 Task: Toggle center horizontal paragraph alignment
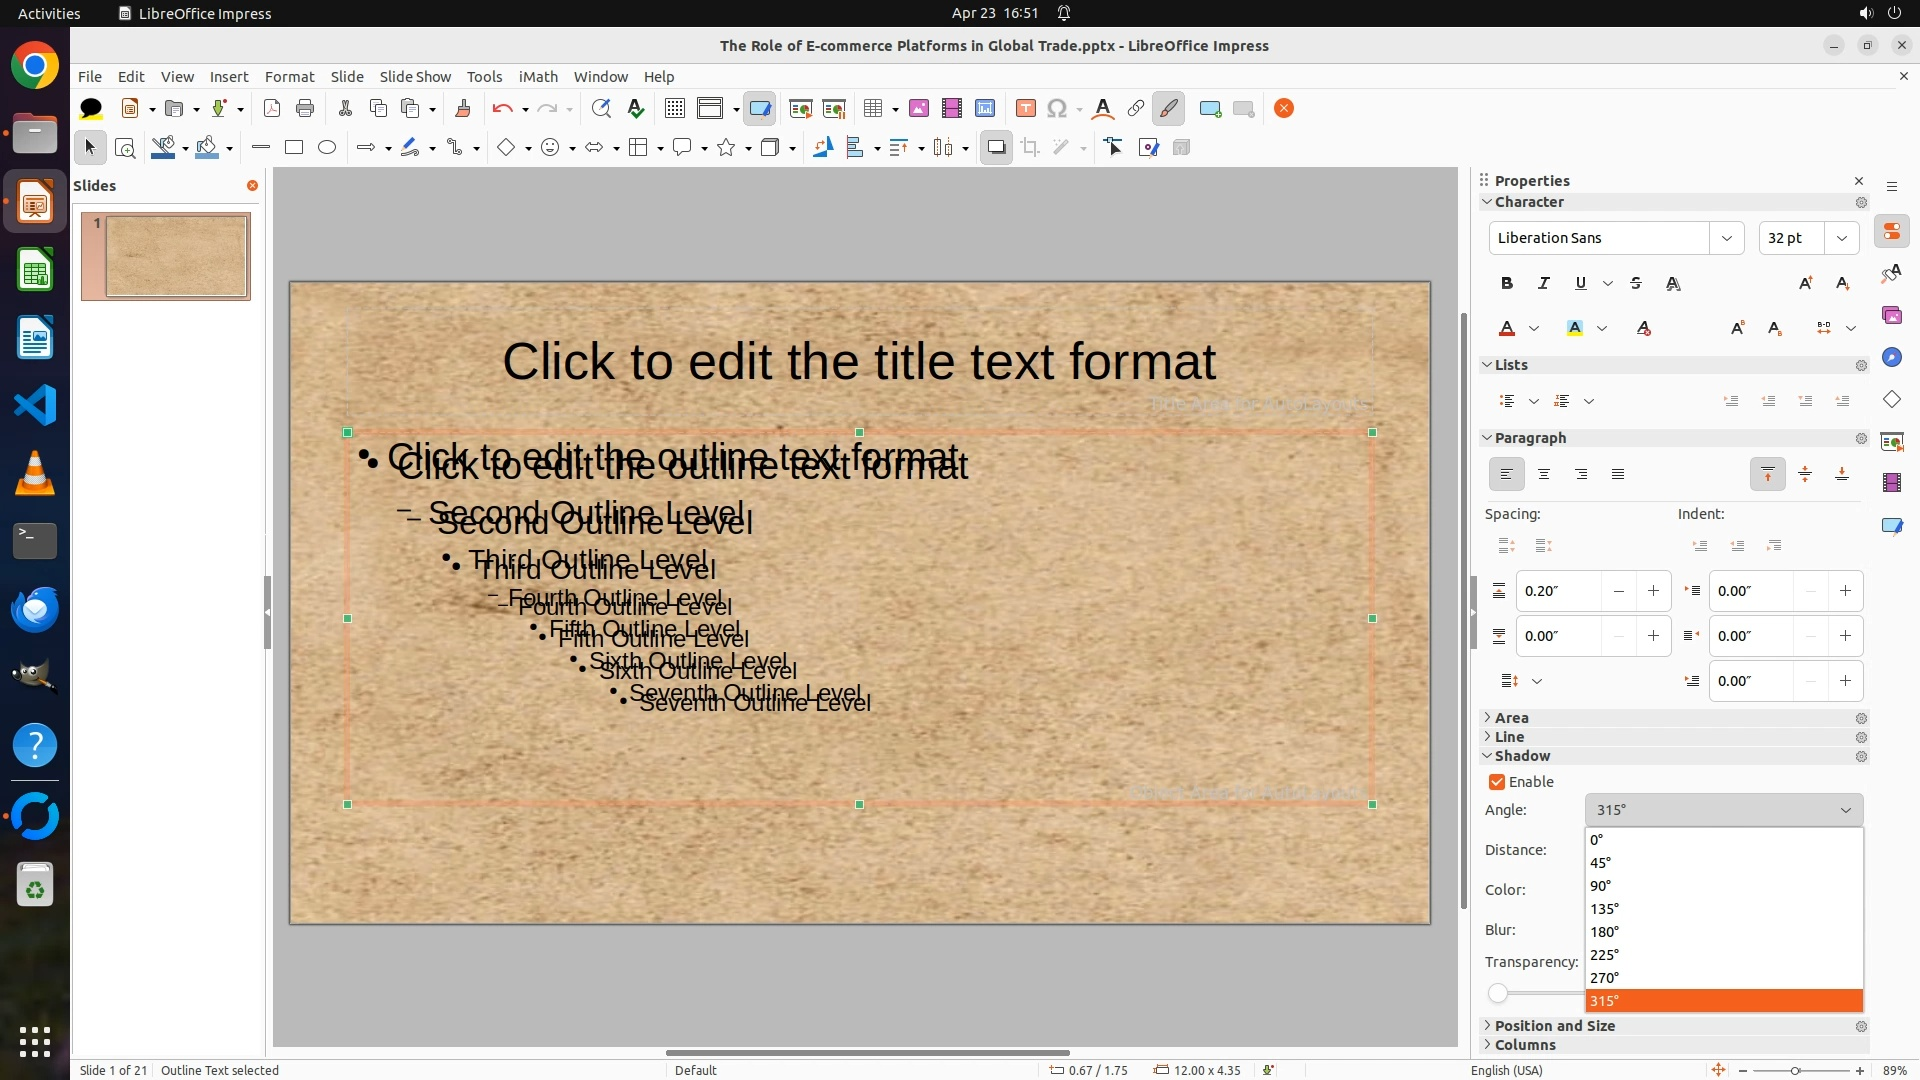[x=1544, y=475]
